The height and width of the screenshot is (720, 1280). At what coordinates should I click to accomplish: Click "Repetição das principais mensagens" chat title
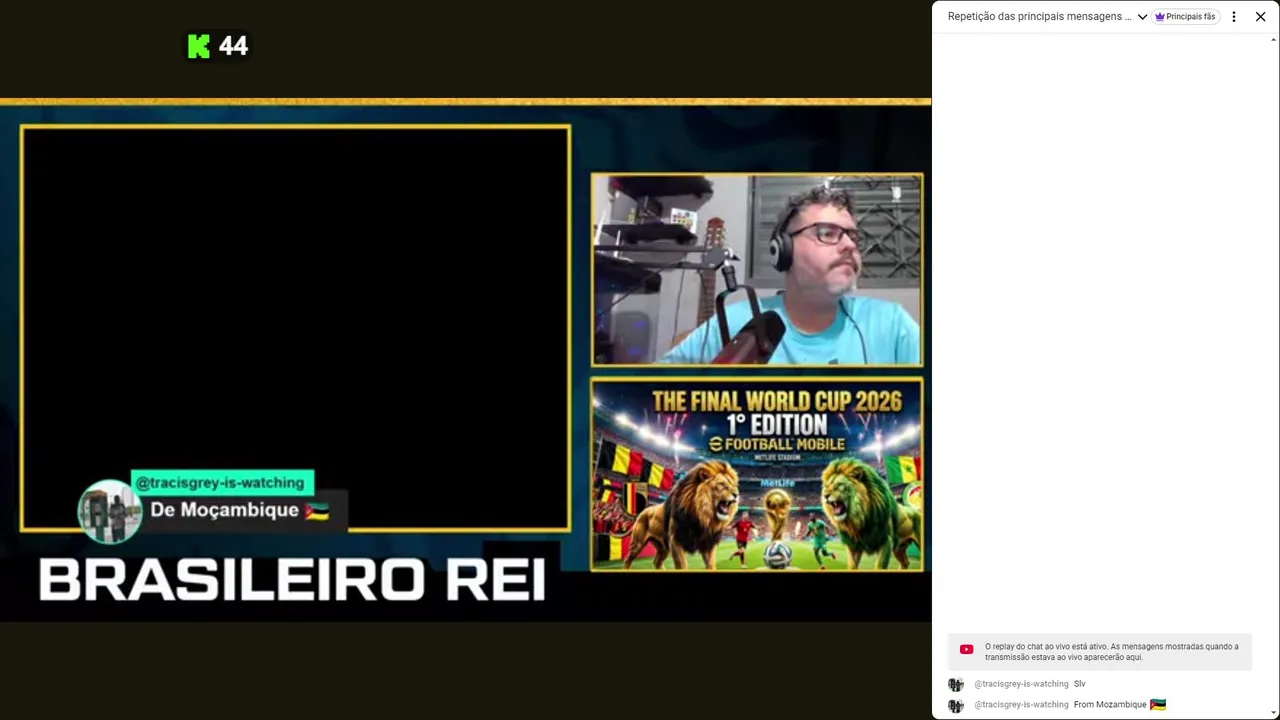1040,17
